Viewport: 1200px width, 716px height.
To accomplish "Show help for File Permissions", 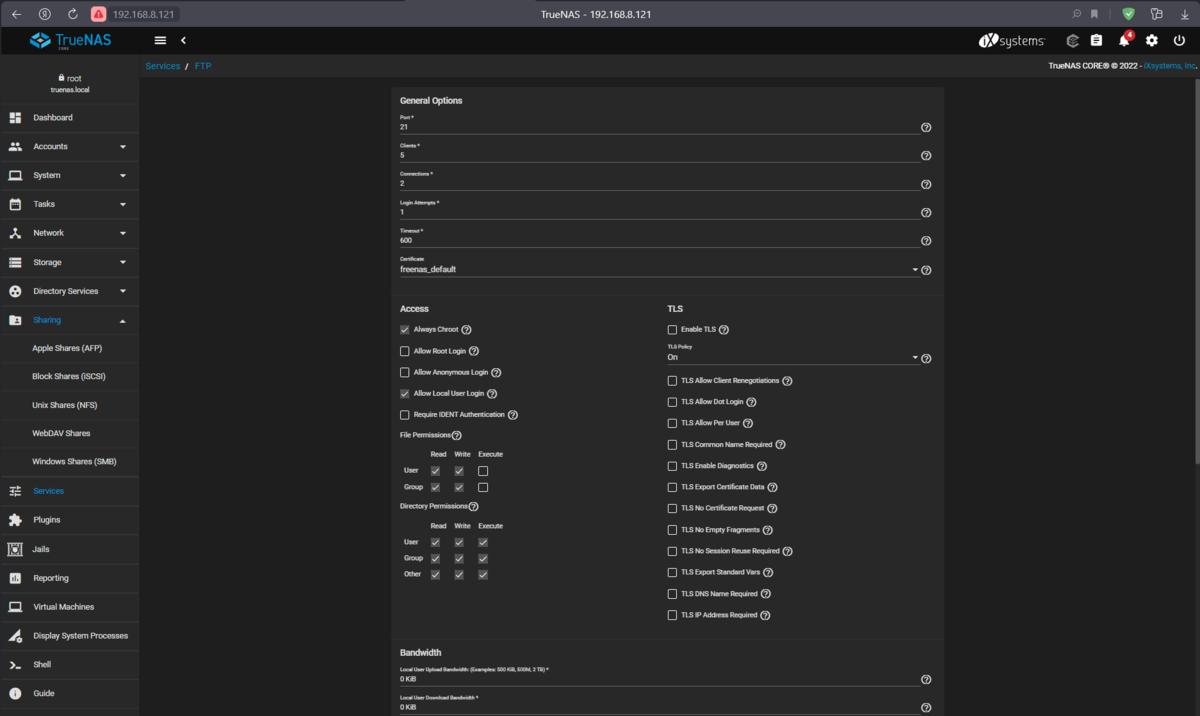I will [x=457, y=436].
